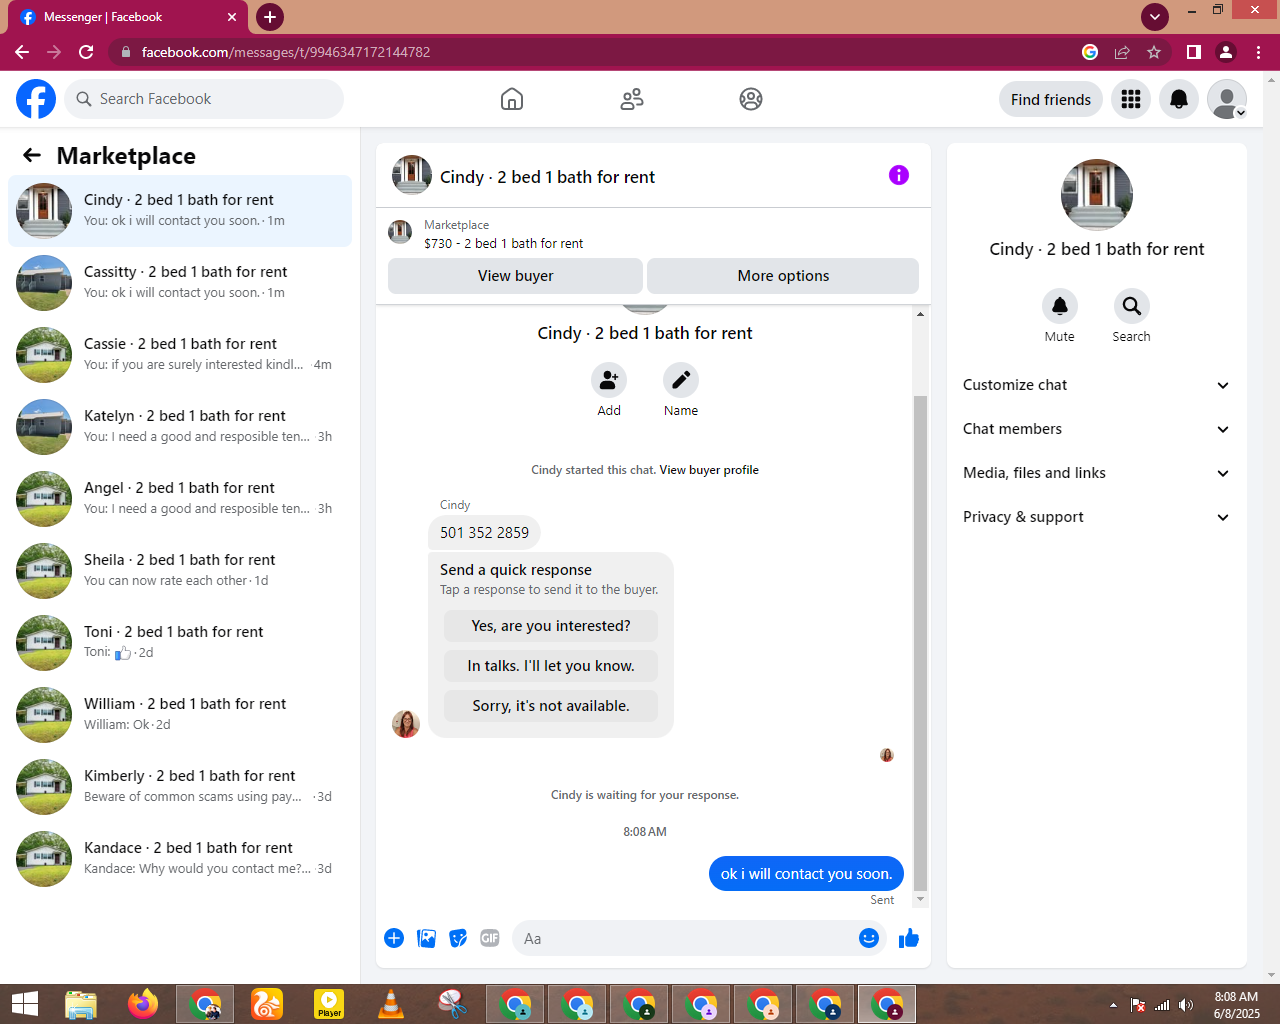Click the chat vertical scrollbar thumb
The width and height of the screenshot is (1280, 1024).
point(921,642)
